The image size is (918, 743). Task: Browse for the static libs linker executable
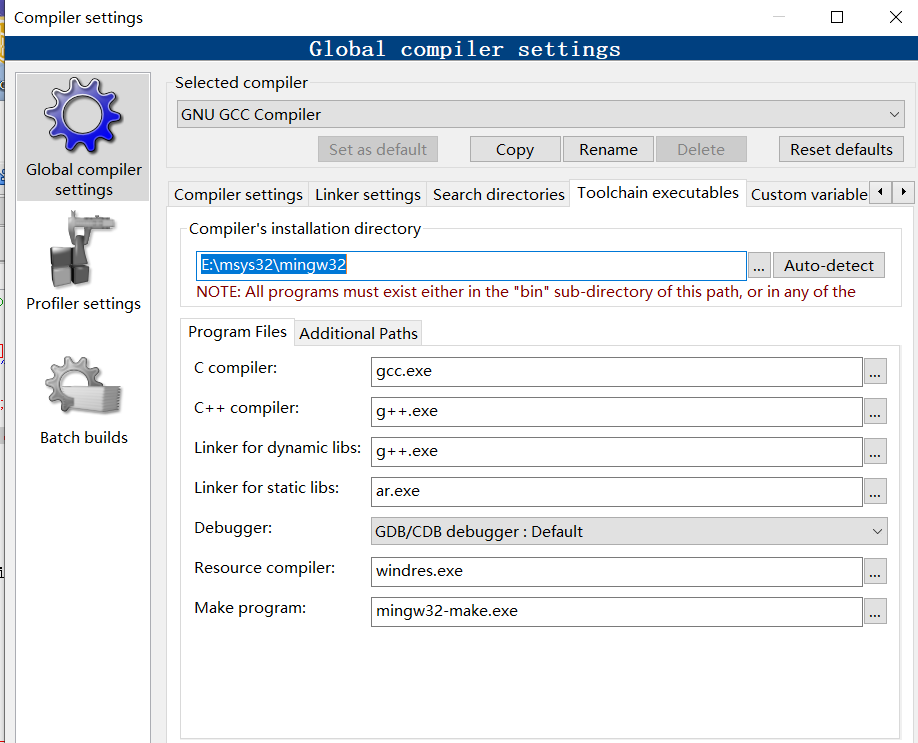click(874, 491)
